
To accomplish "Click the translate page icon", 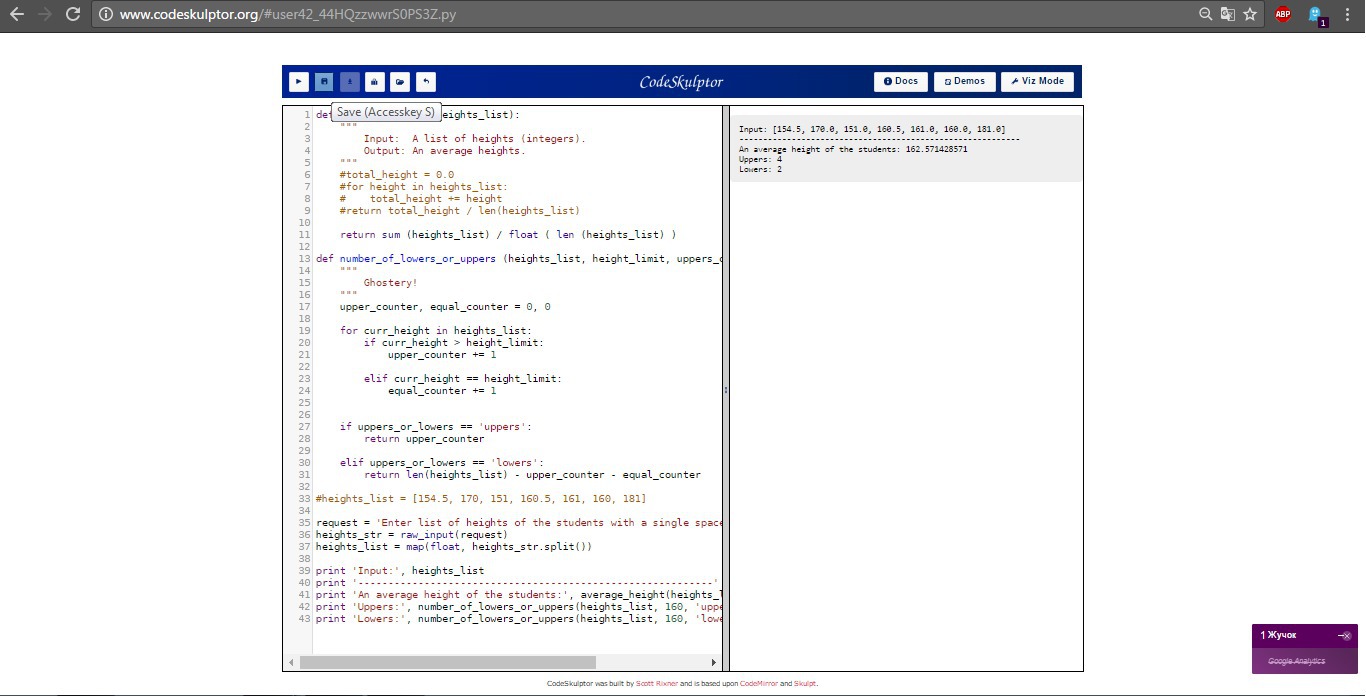I will (x=1228, y=15).
